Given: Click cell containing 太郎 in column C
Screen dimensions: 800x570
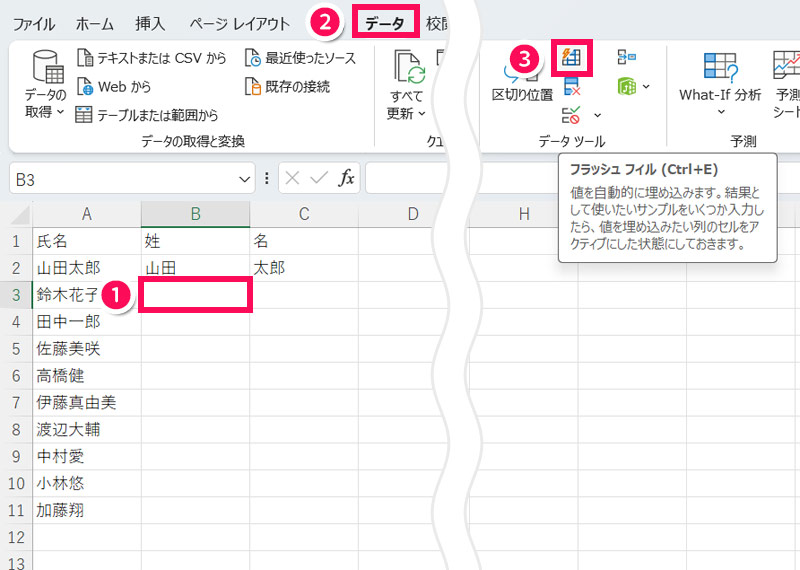Looking at the screenshot, I should (304, 268).
